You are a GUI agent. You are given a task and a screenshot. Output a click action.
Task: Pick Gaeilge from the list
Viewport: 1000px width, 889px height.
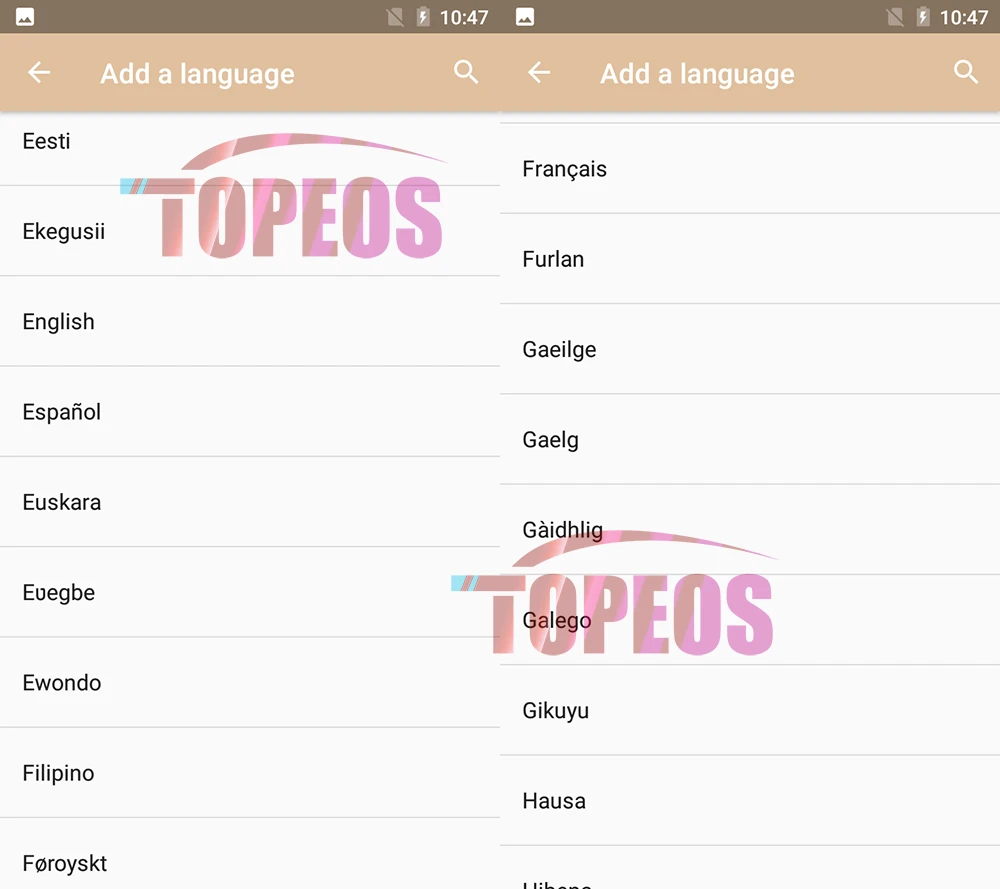pos(750,349)
